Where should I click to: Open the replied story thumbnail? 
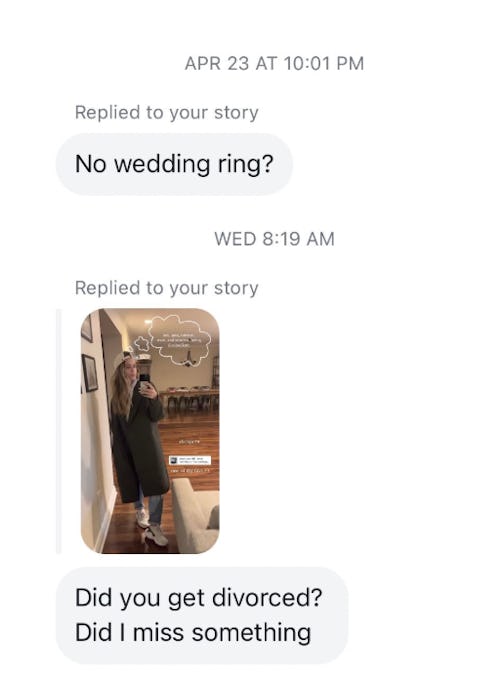(x=150, y=431)
